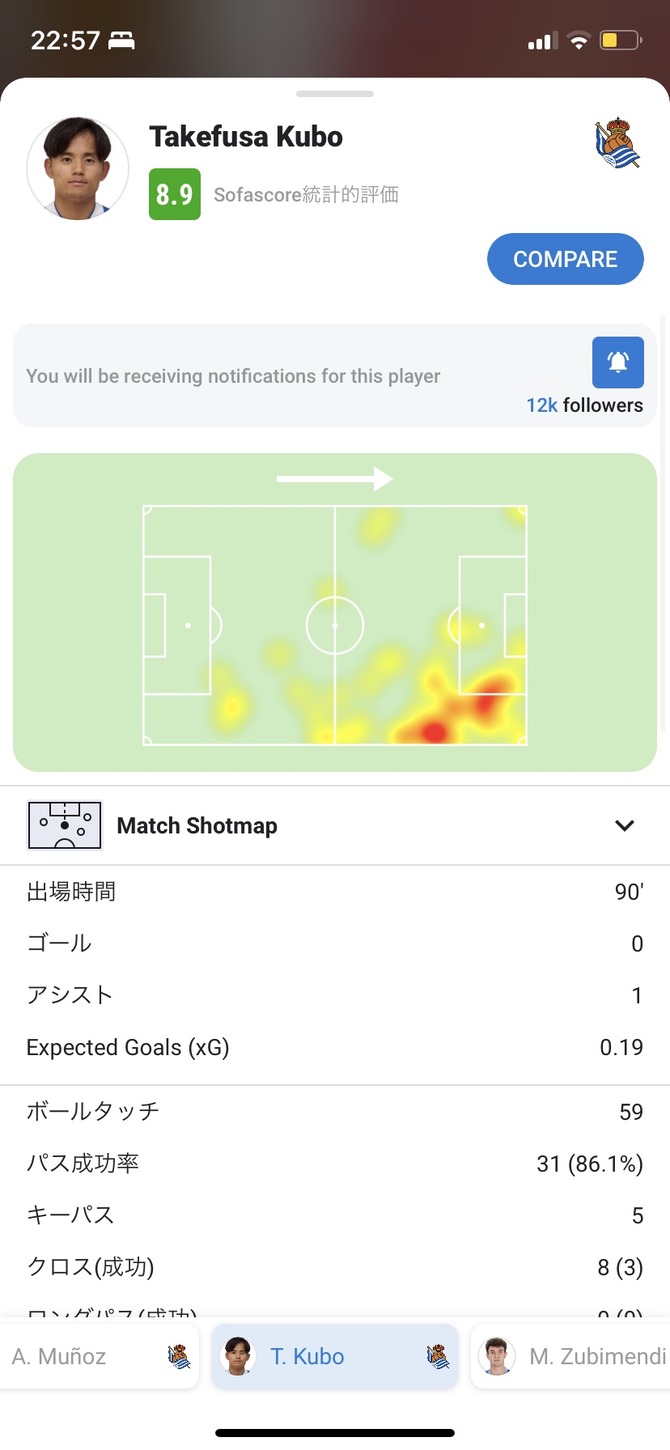The image size is (670, 1450).
Task: Tap the white direction arrow above heatmap
Action: coord(334,479)
